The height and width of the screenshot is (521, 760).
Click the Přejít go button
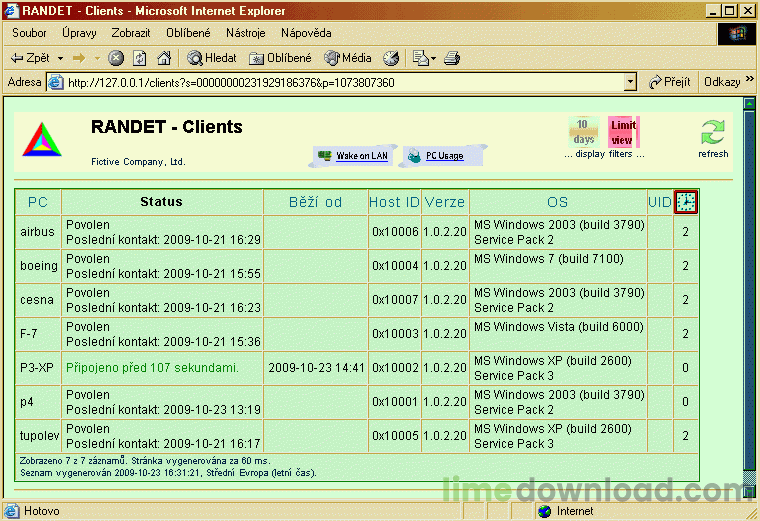point(669,82)
